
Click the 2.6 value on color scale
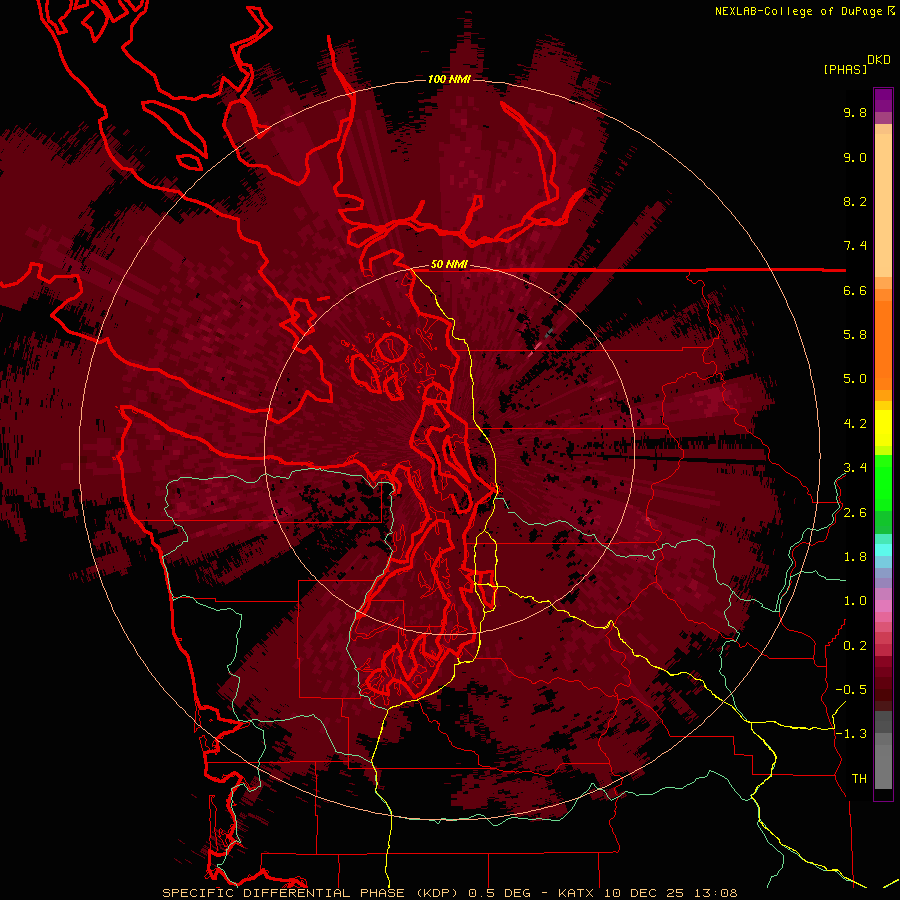pyautogui.click(x=855, y=513)
